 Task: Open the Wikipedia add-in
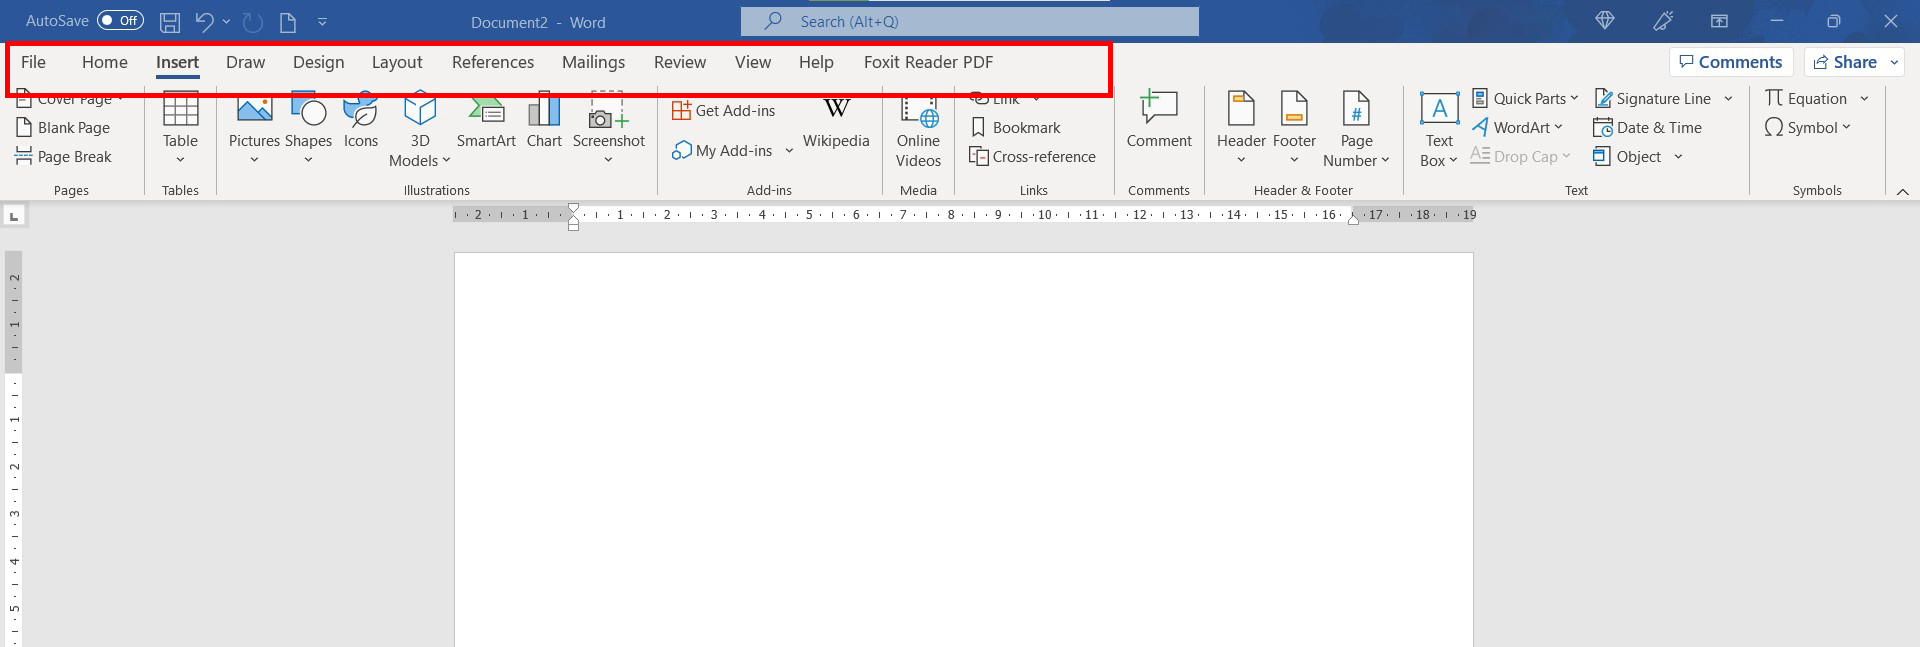[836, 122]
